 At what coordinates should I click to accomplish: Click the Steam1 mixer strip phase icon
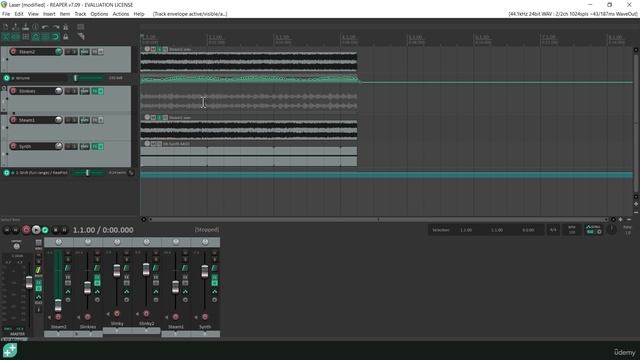point(185,300)
